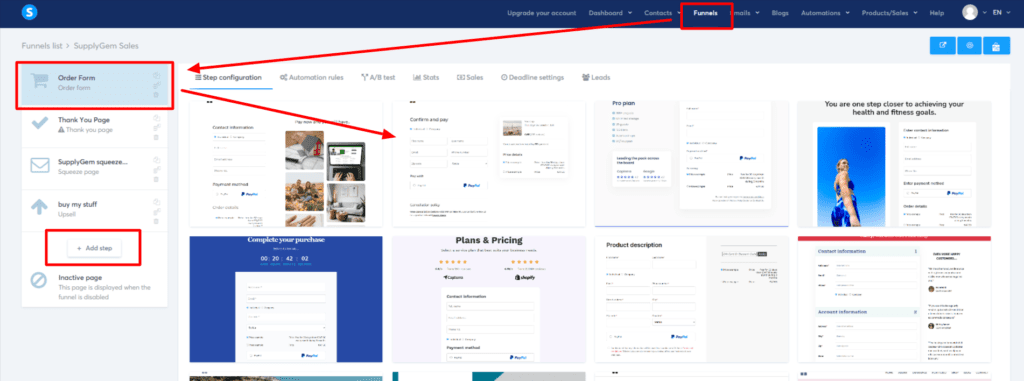1024x381 pixels.
Task: Switch to the Automation rules tab
Action: coord(312,77)
